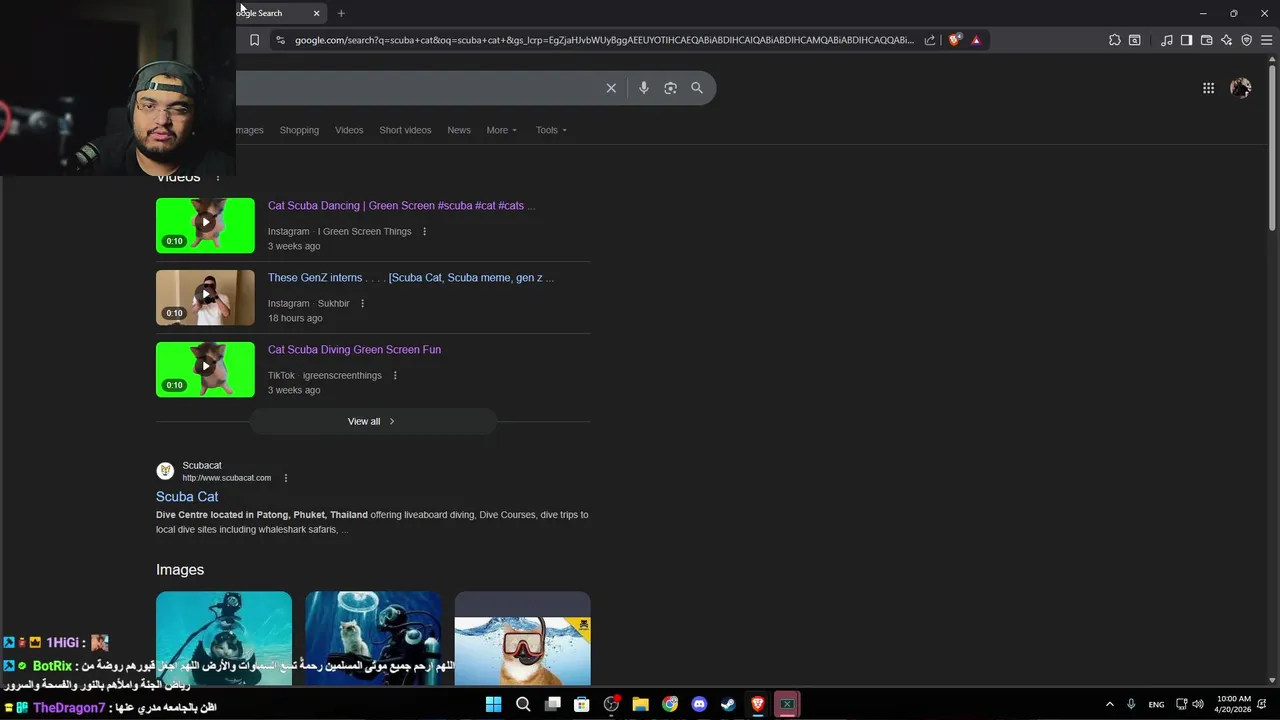Open the Brave main hamburger menu
Image resolution: width=1280 pixels, height=720 pixels.
(1267, 40)
